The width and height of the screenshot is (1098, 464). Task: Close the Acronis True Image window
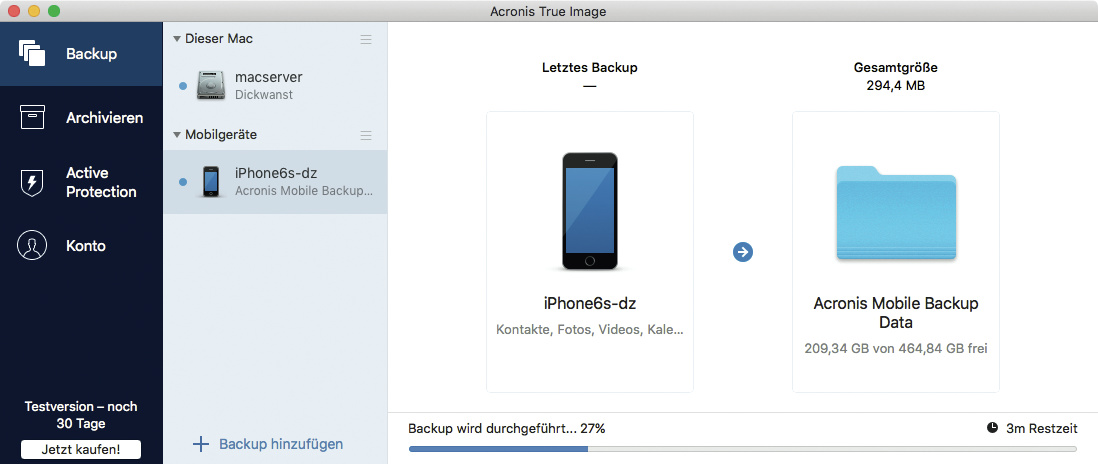(14, 11)
